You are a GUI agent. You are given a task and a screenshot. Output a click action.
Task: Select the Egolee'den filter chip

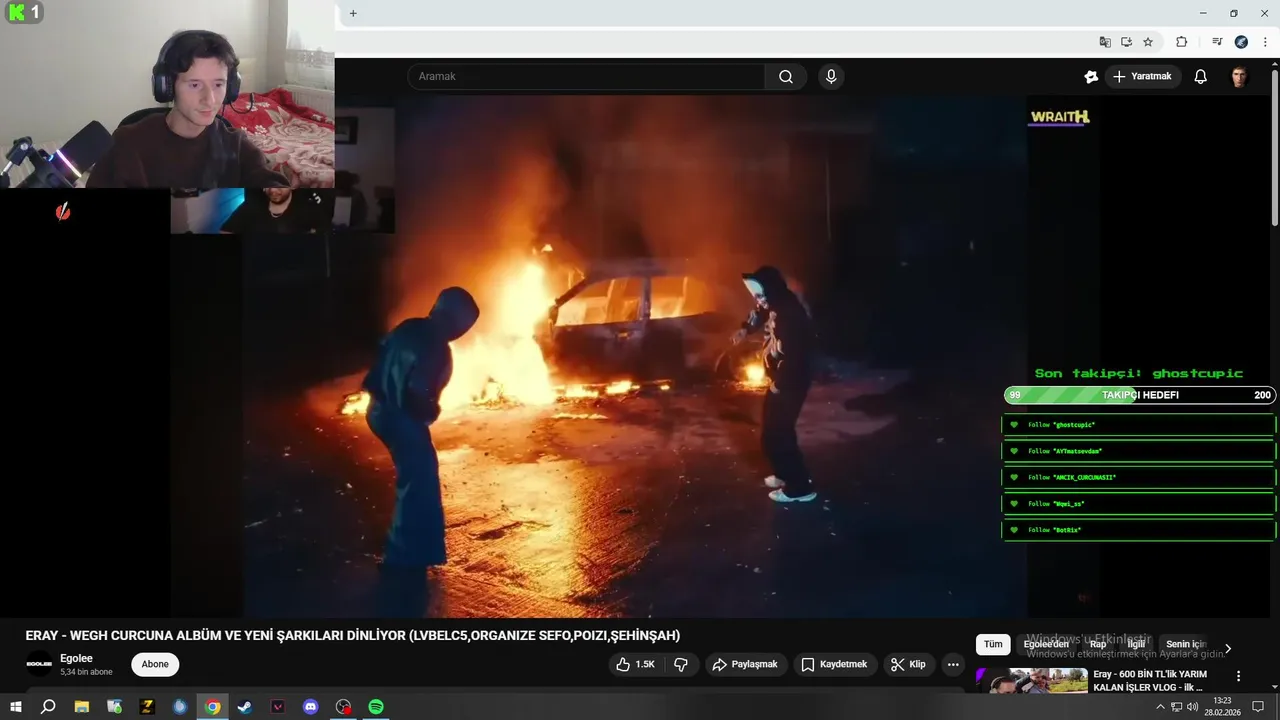pyautogui.click(x=1046, y=645)
